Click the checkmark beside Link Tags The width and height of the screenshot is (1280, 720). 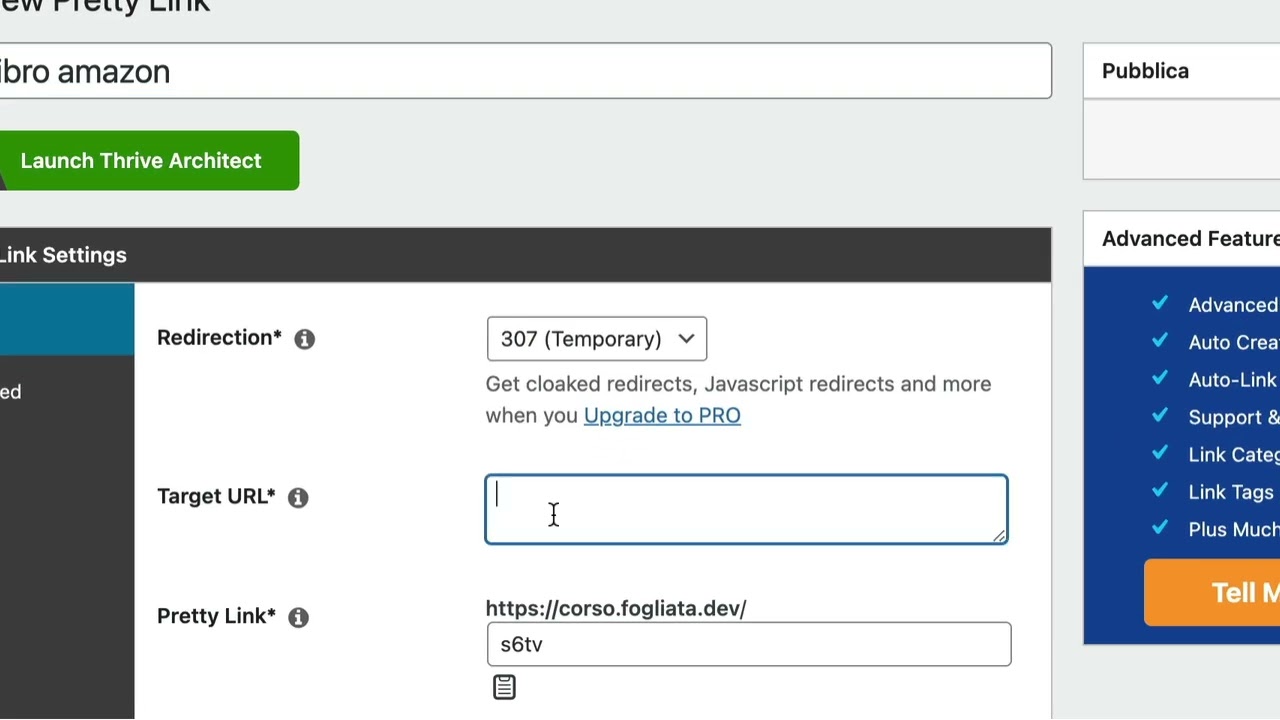coord(1160,491)
